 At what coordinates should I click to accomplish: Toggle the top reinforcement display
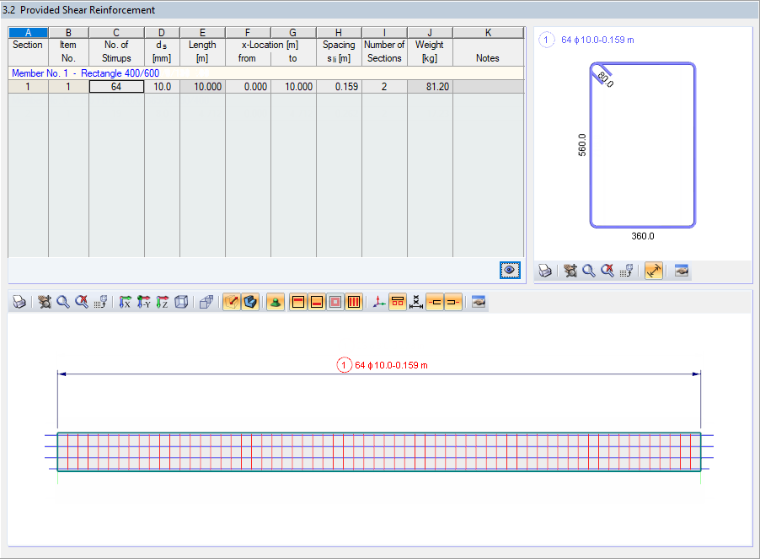coord(298,302)
